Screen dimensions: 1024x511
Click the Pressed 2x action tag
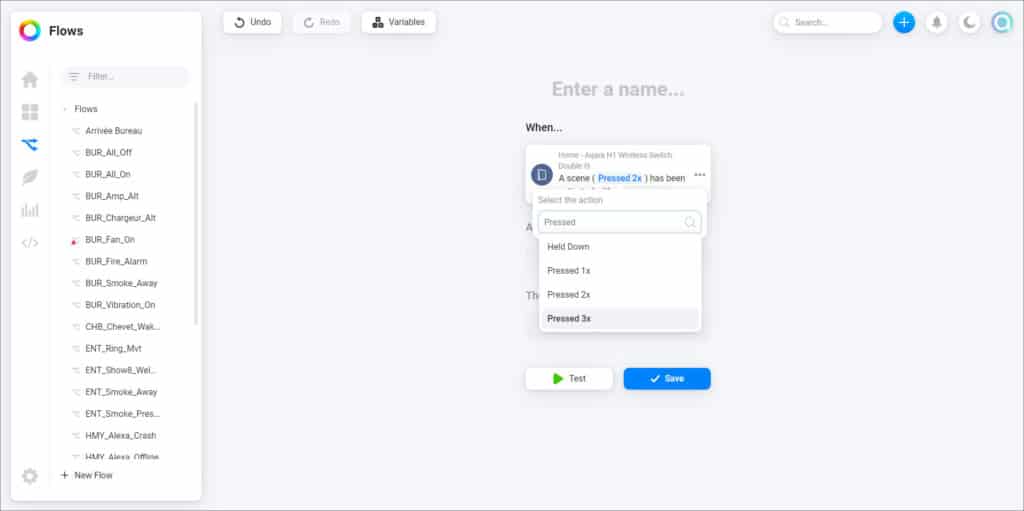[x=620, y=178]
